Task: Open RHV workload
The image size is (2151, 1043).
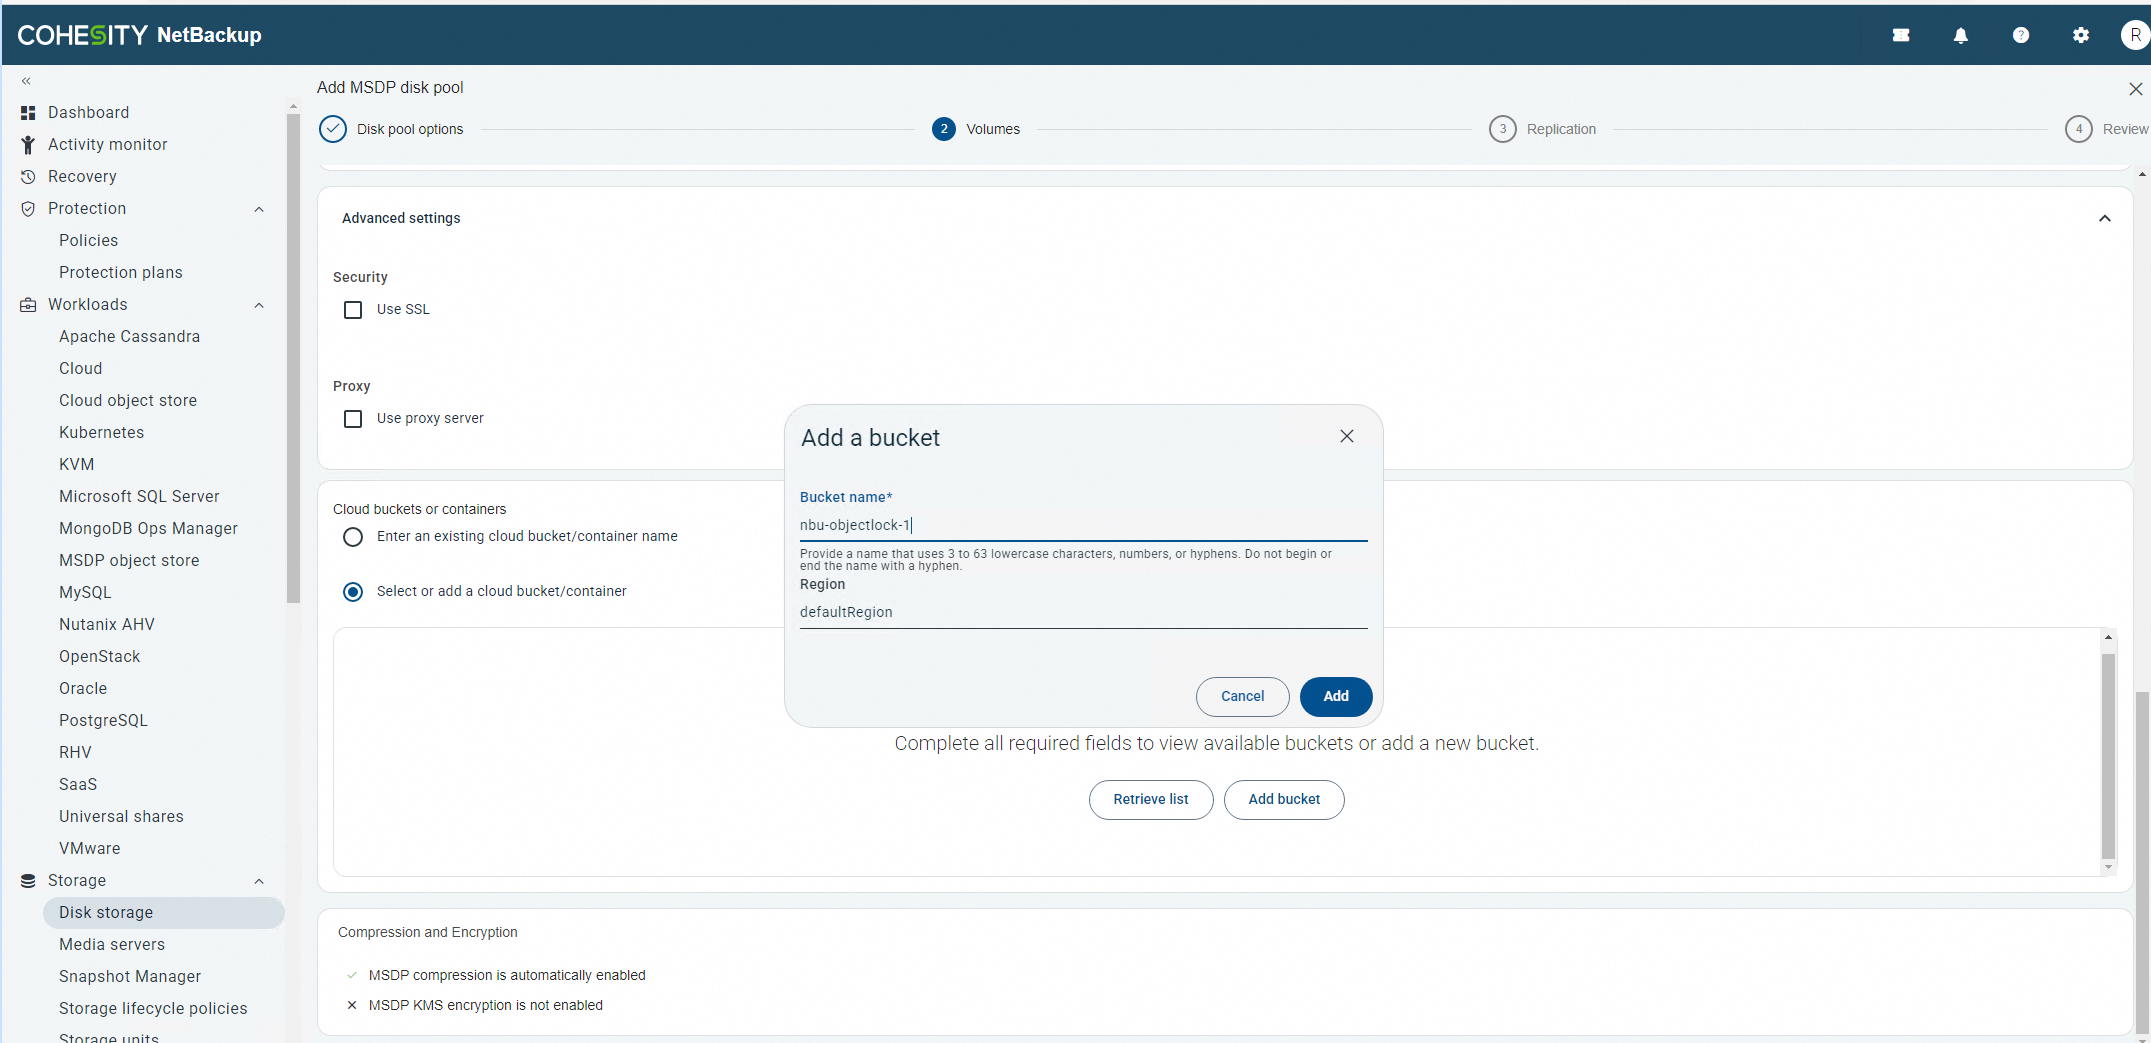Action: (x=75, y=753)
